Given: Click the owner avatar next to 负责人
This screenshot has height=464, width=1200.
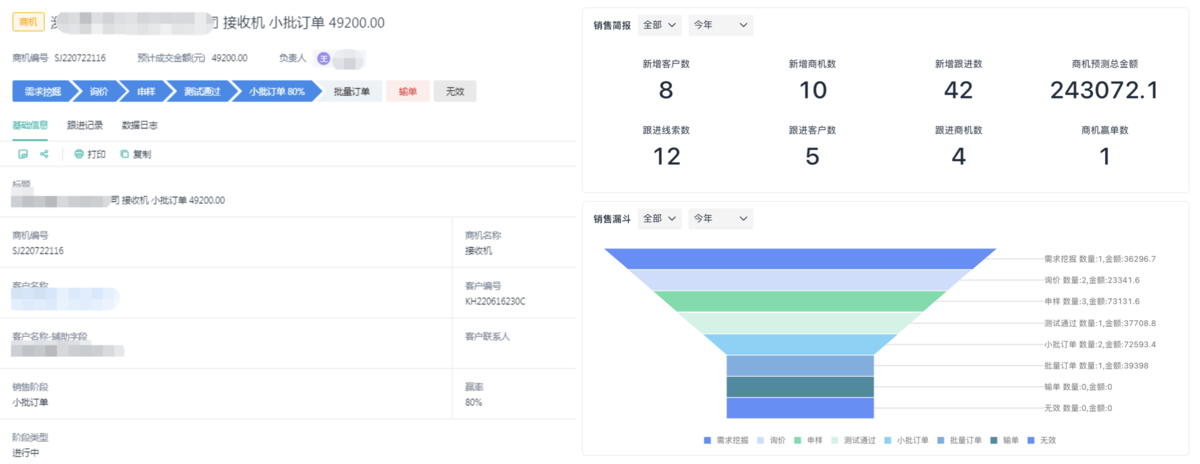Looking at the screenshot, I should click(x=323, y=58).
